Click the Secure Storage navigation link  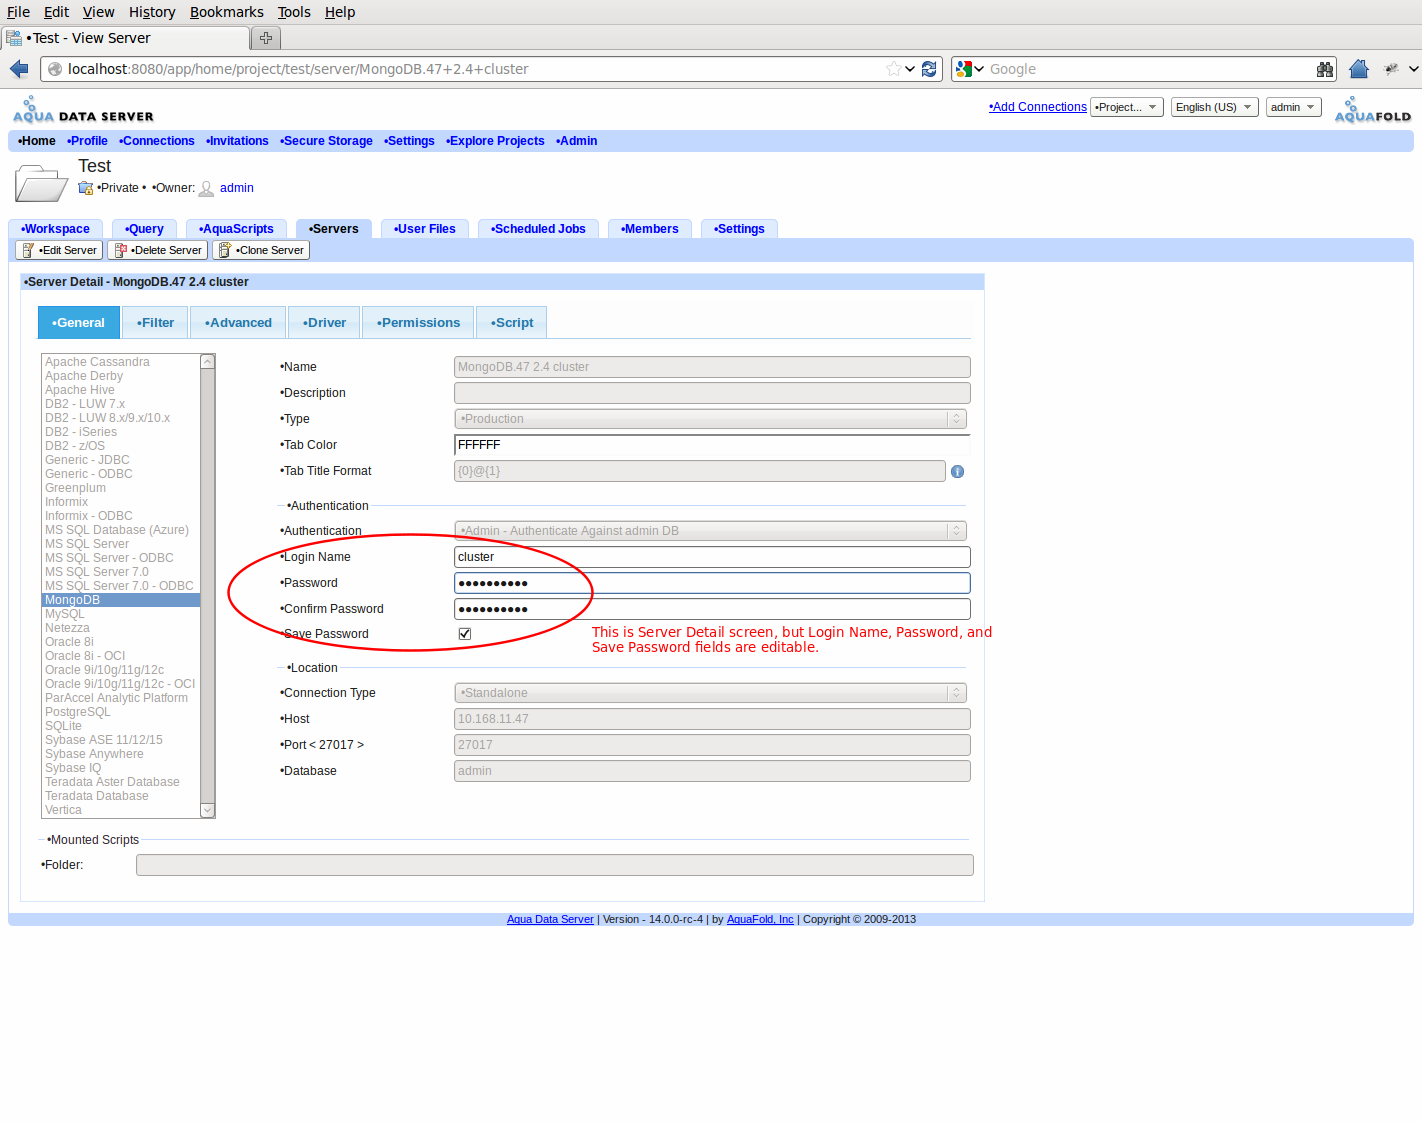pos(326,141)
